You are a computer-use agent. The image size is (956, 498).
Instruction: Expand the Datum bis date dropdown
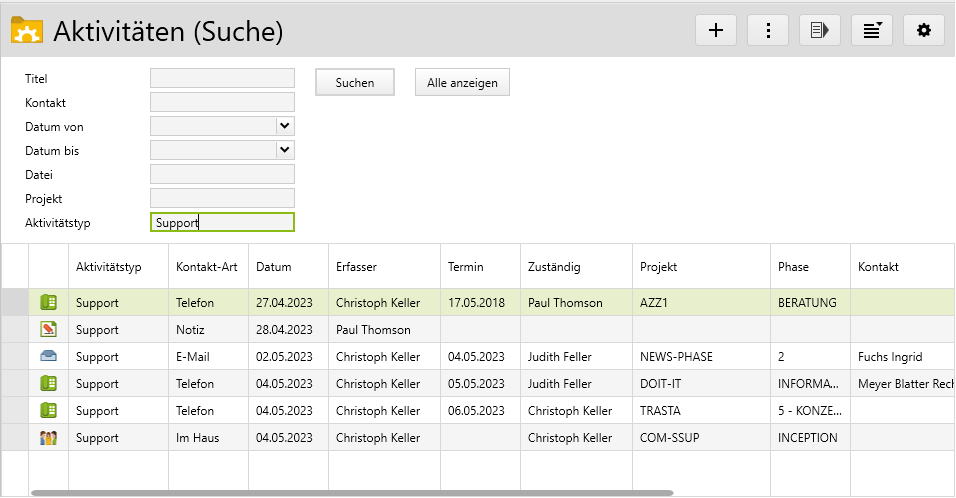tap(285, 150)
